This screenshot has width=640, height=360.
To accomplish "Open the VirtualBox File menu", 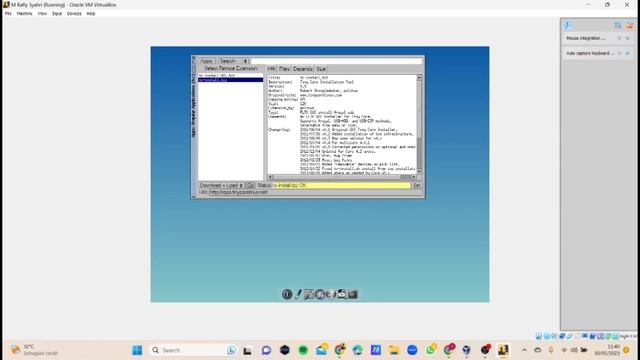I will (8, 13).
